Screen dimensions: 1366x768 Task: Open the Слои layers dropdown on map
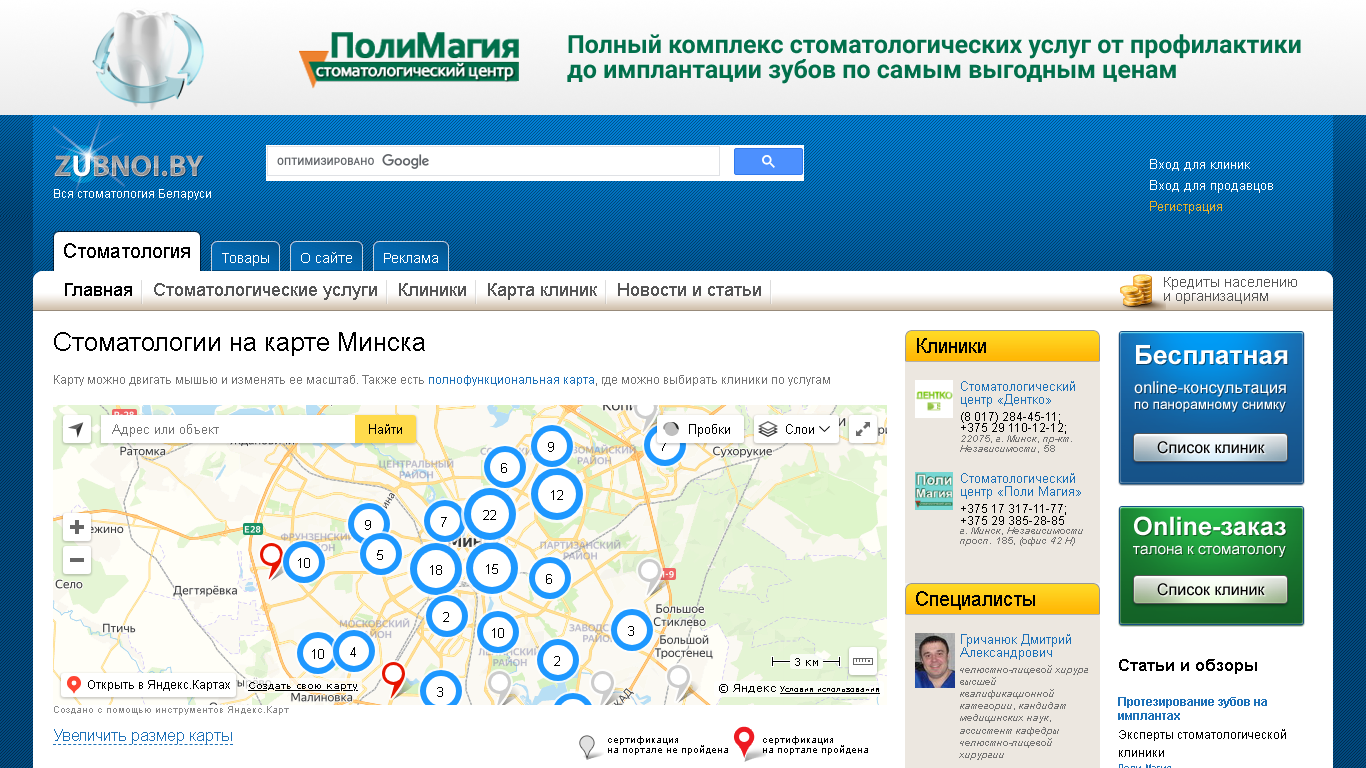[x=797, y=429]
